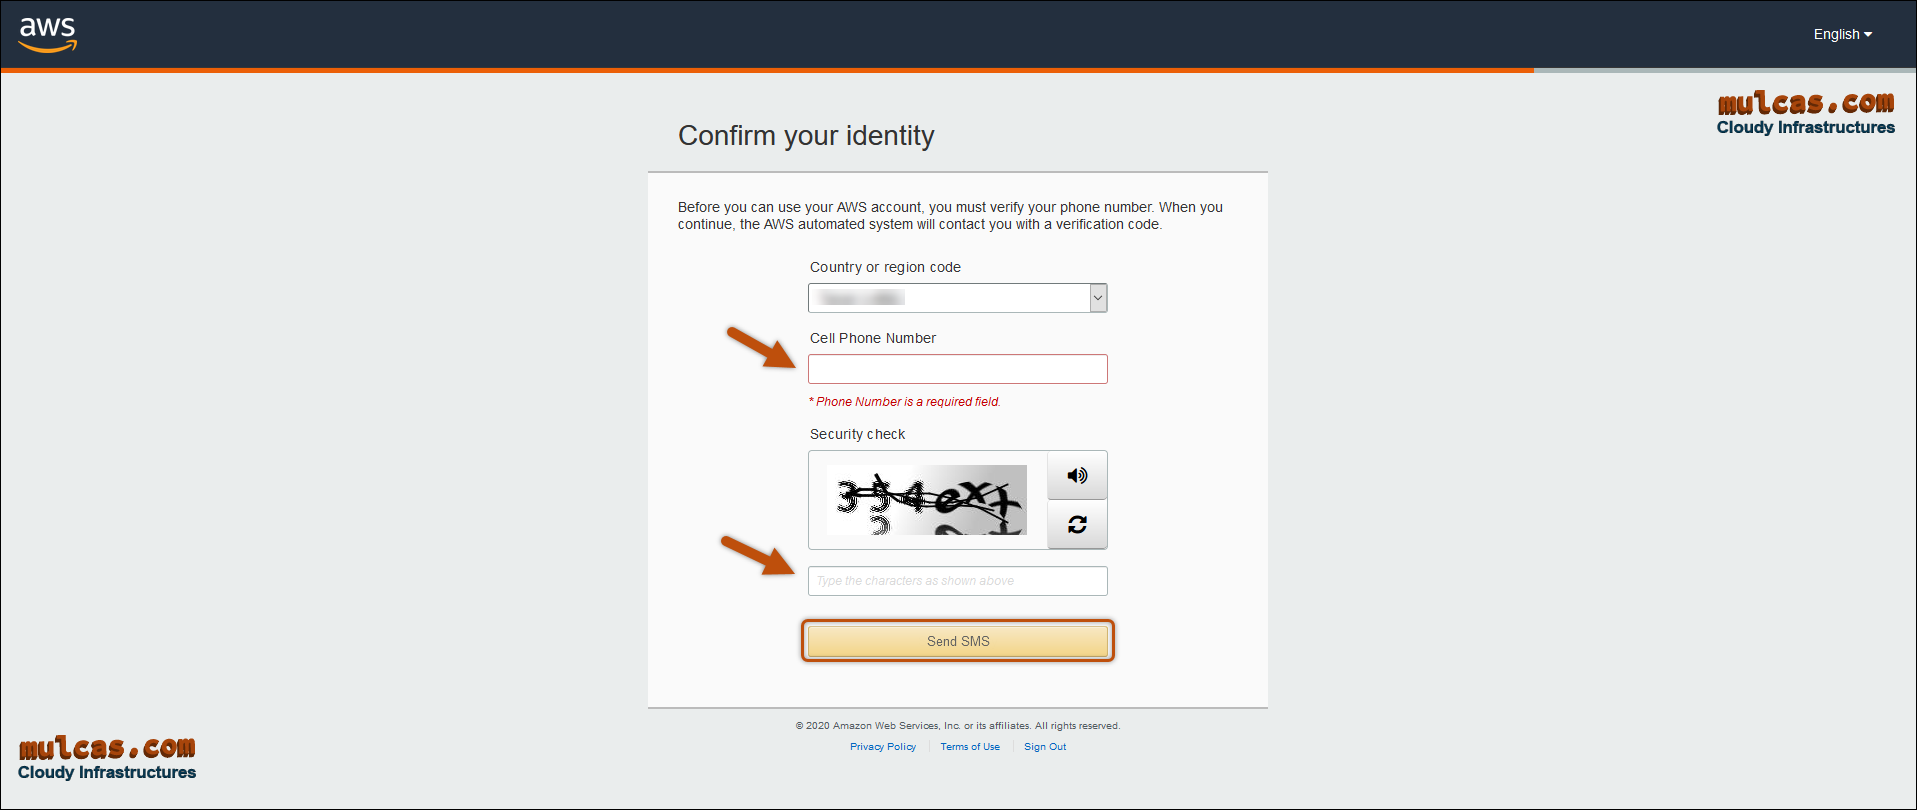
Task: Open the English language dropdown
Action: (1842, 34)
